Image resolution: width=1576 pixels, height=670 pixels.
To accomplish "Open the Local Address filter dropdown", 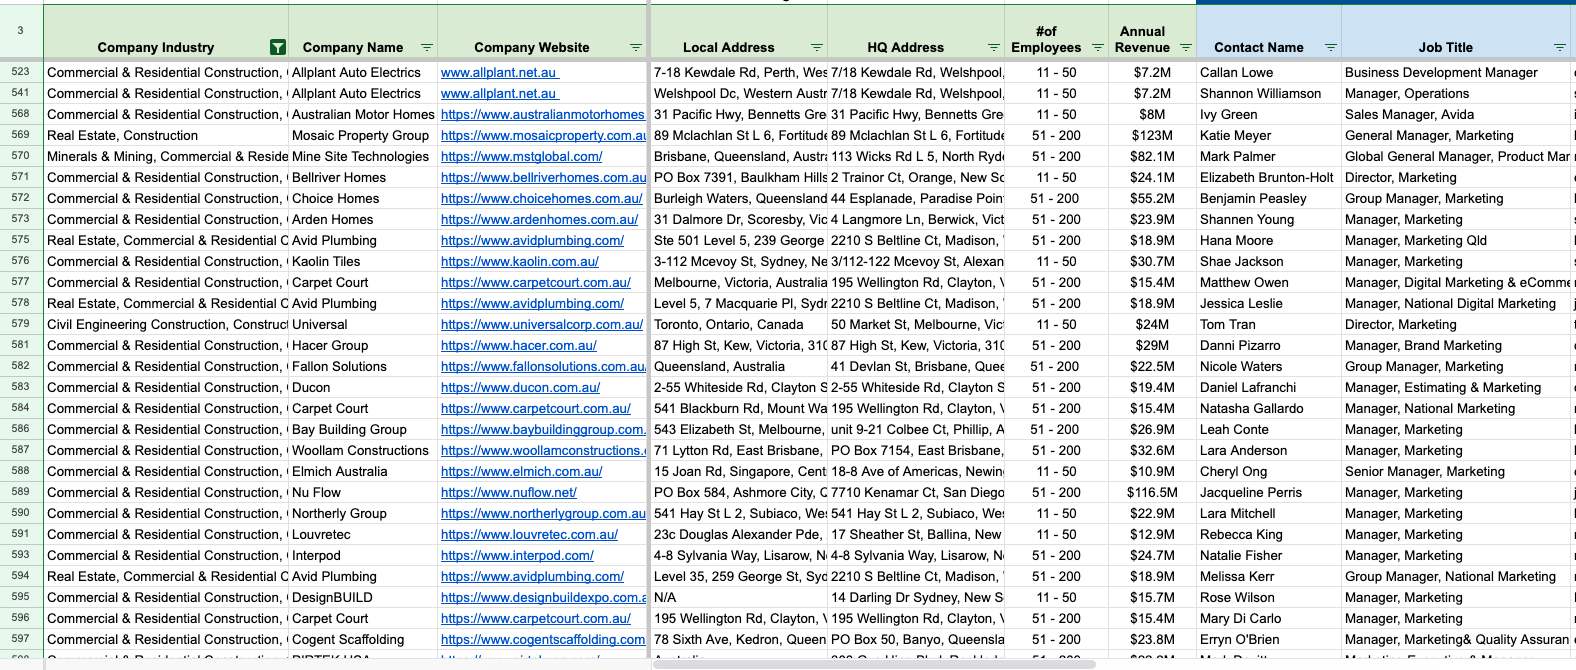I will 817,47.
